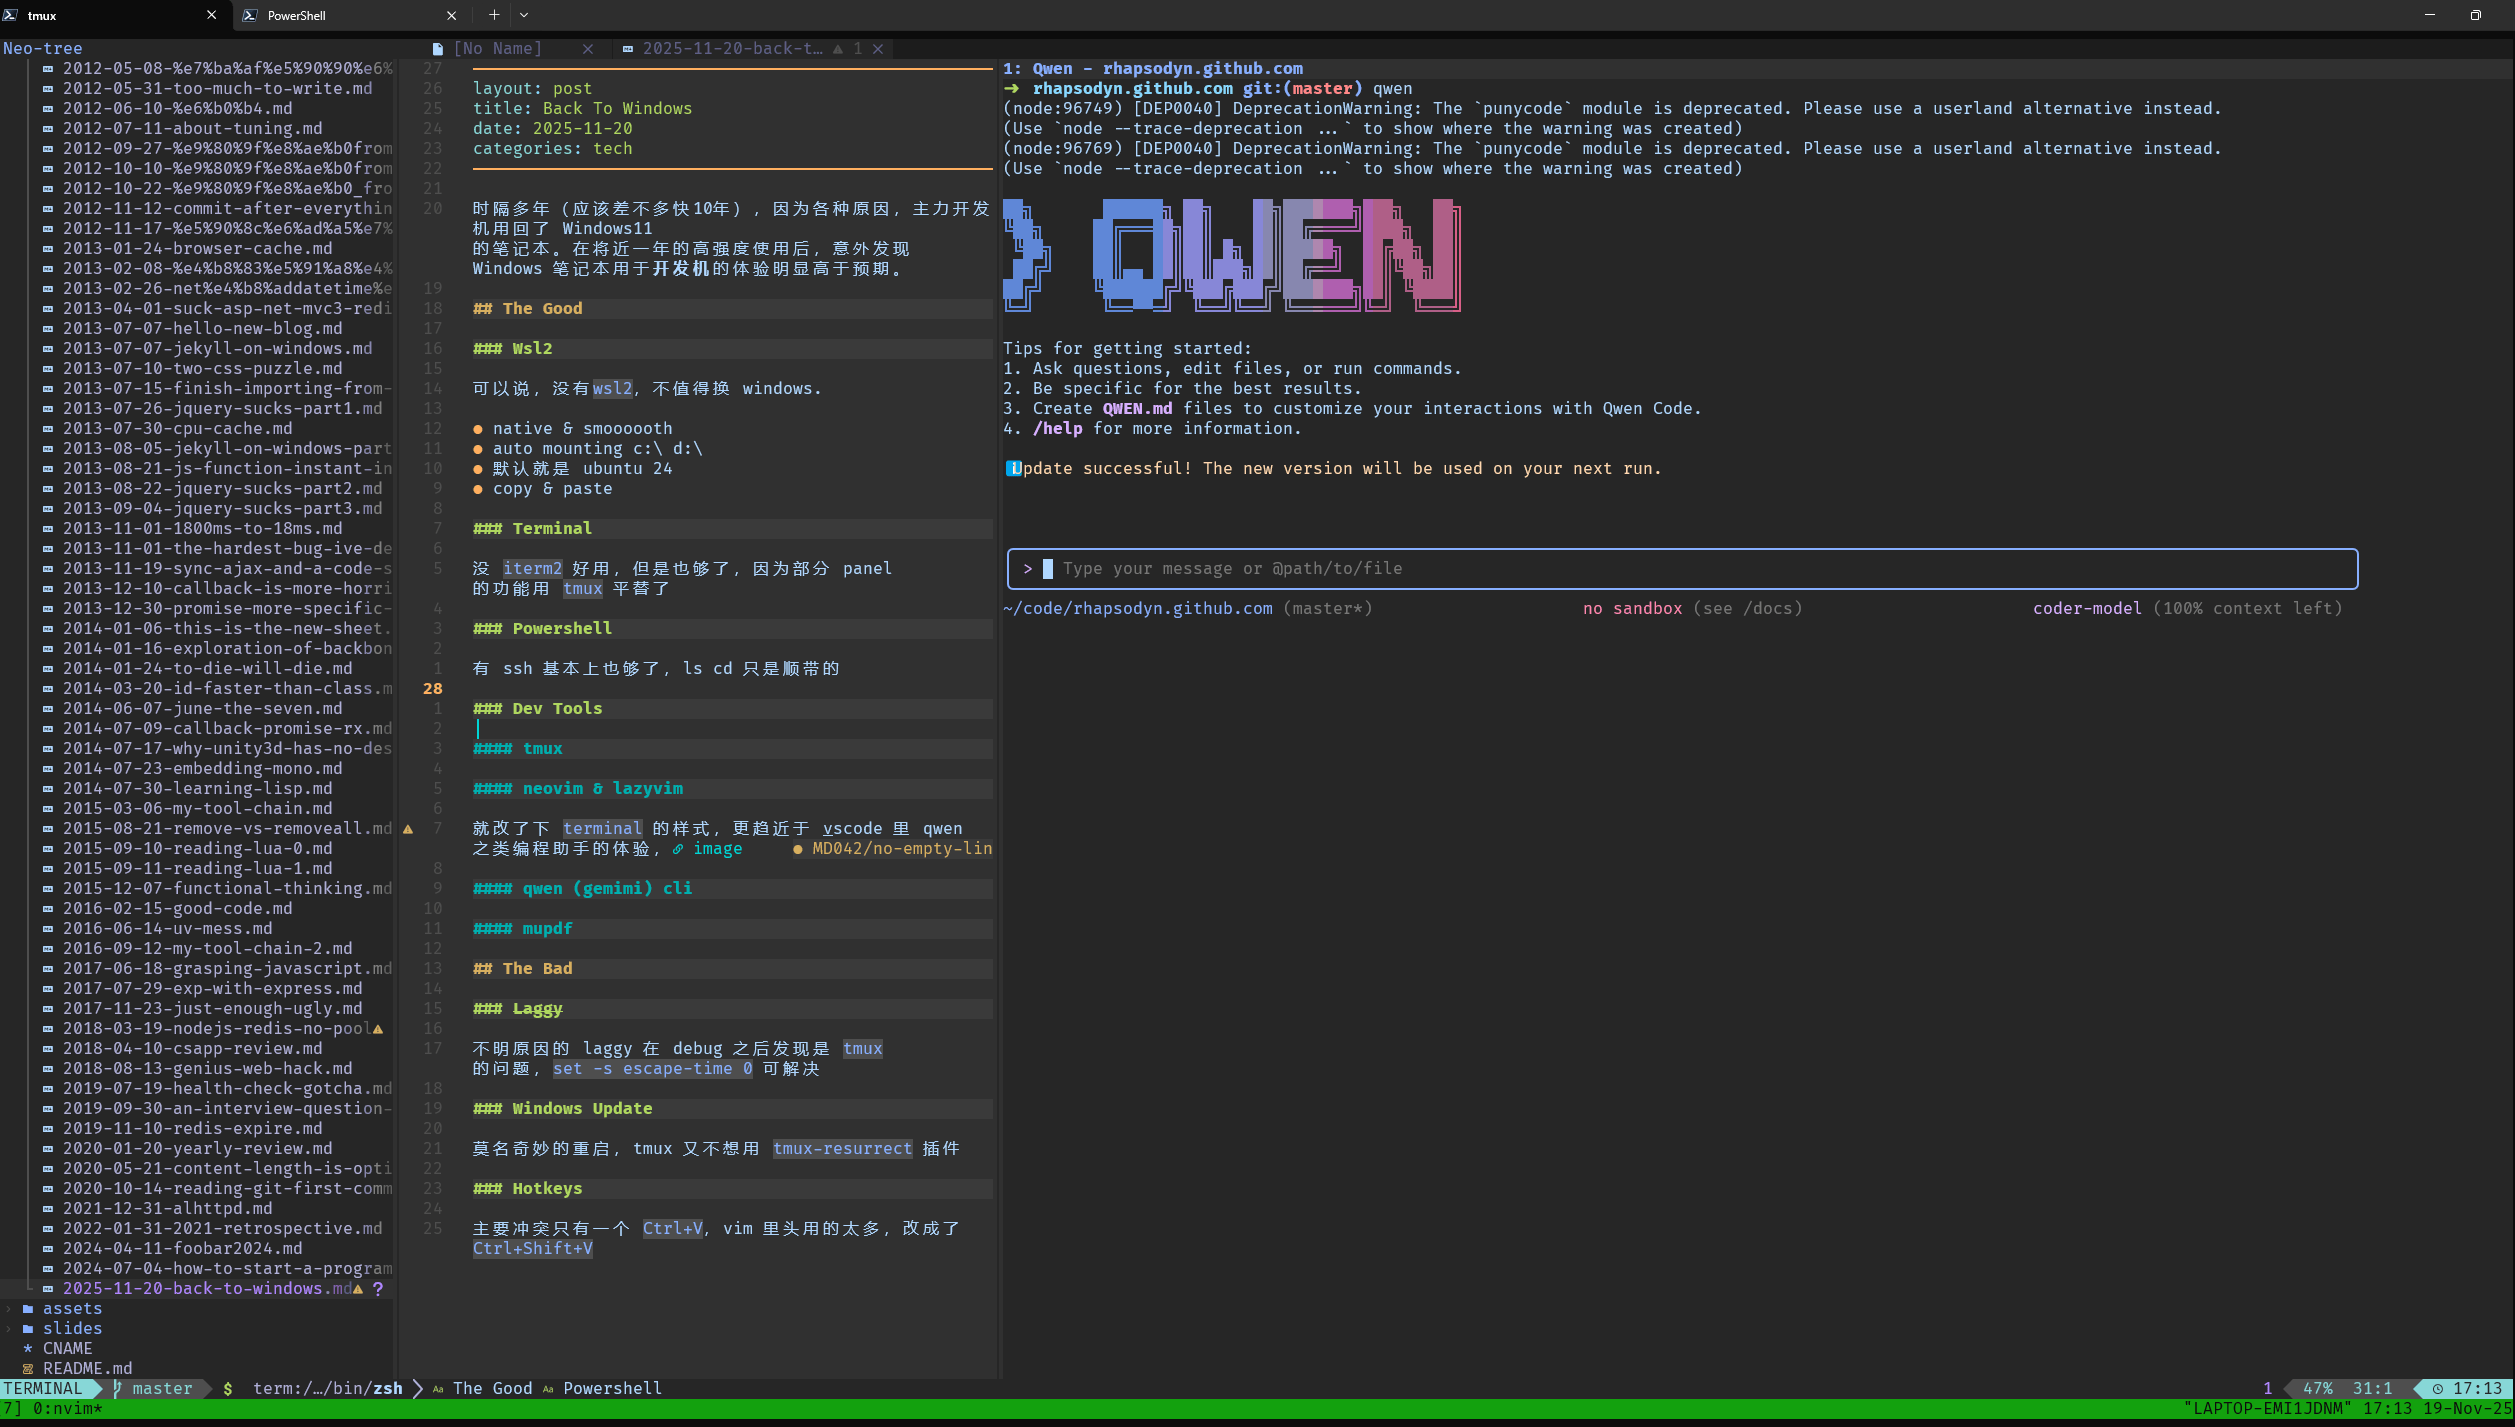Viewport: 2515px width, 1427px height.
Task: Expand the slides folder in Neo-tree
Action: [x=8, y=1328]
